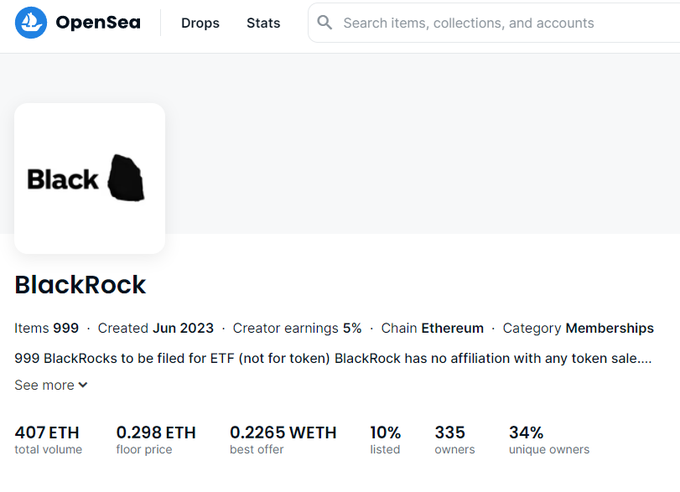Focus the search items and collections field
The image size is (680, 492).
pyautogui.click(x=494, y=23)
